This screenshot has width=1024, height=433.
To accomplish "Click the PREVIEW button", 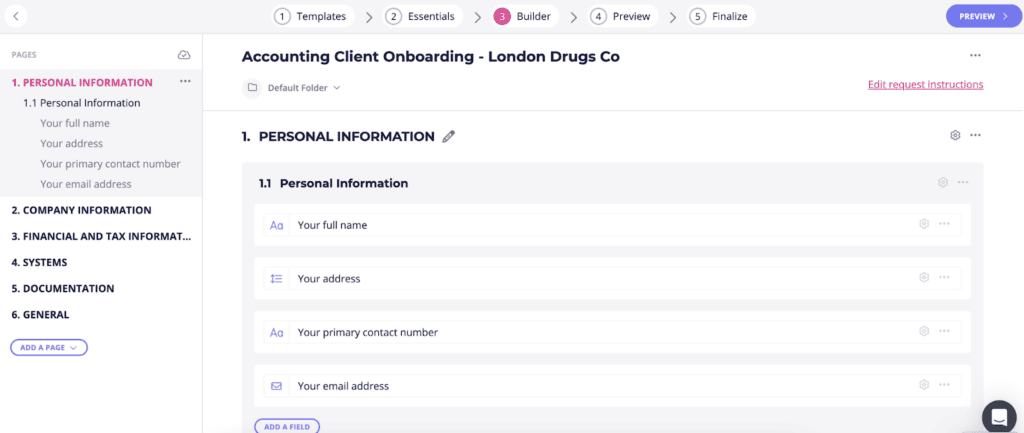I will (x=982, y=16).
